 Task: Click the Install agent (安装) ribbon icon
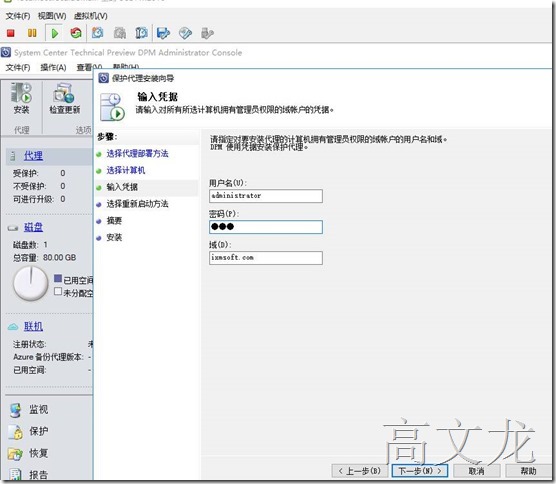(21, 93)
